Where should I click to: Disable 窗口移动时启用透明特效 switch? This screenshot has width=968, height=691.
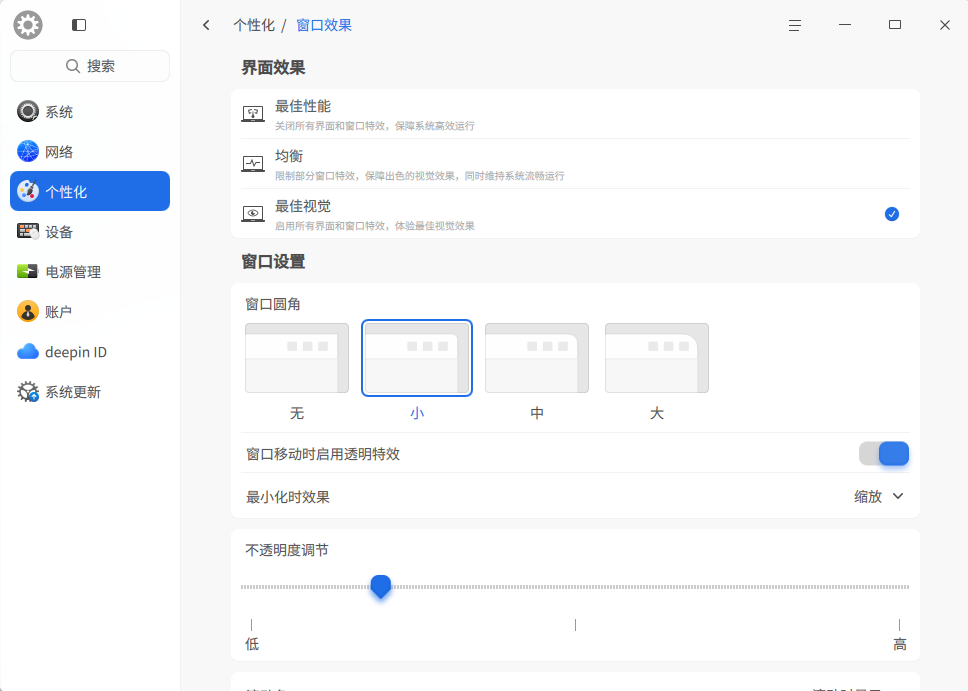point(884,454)
